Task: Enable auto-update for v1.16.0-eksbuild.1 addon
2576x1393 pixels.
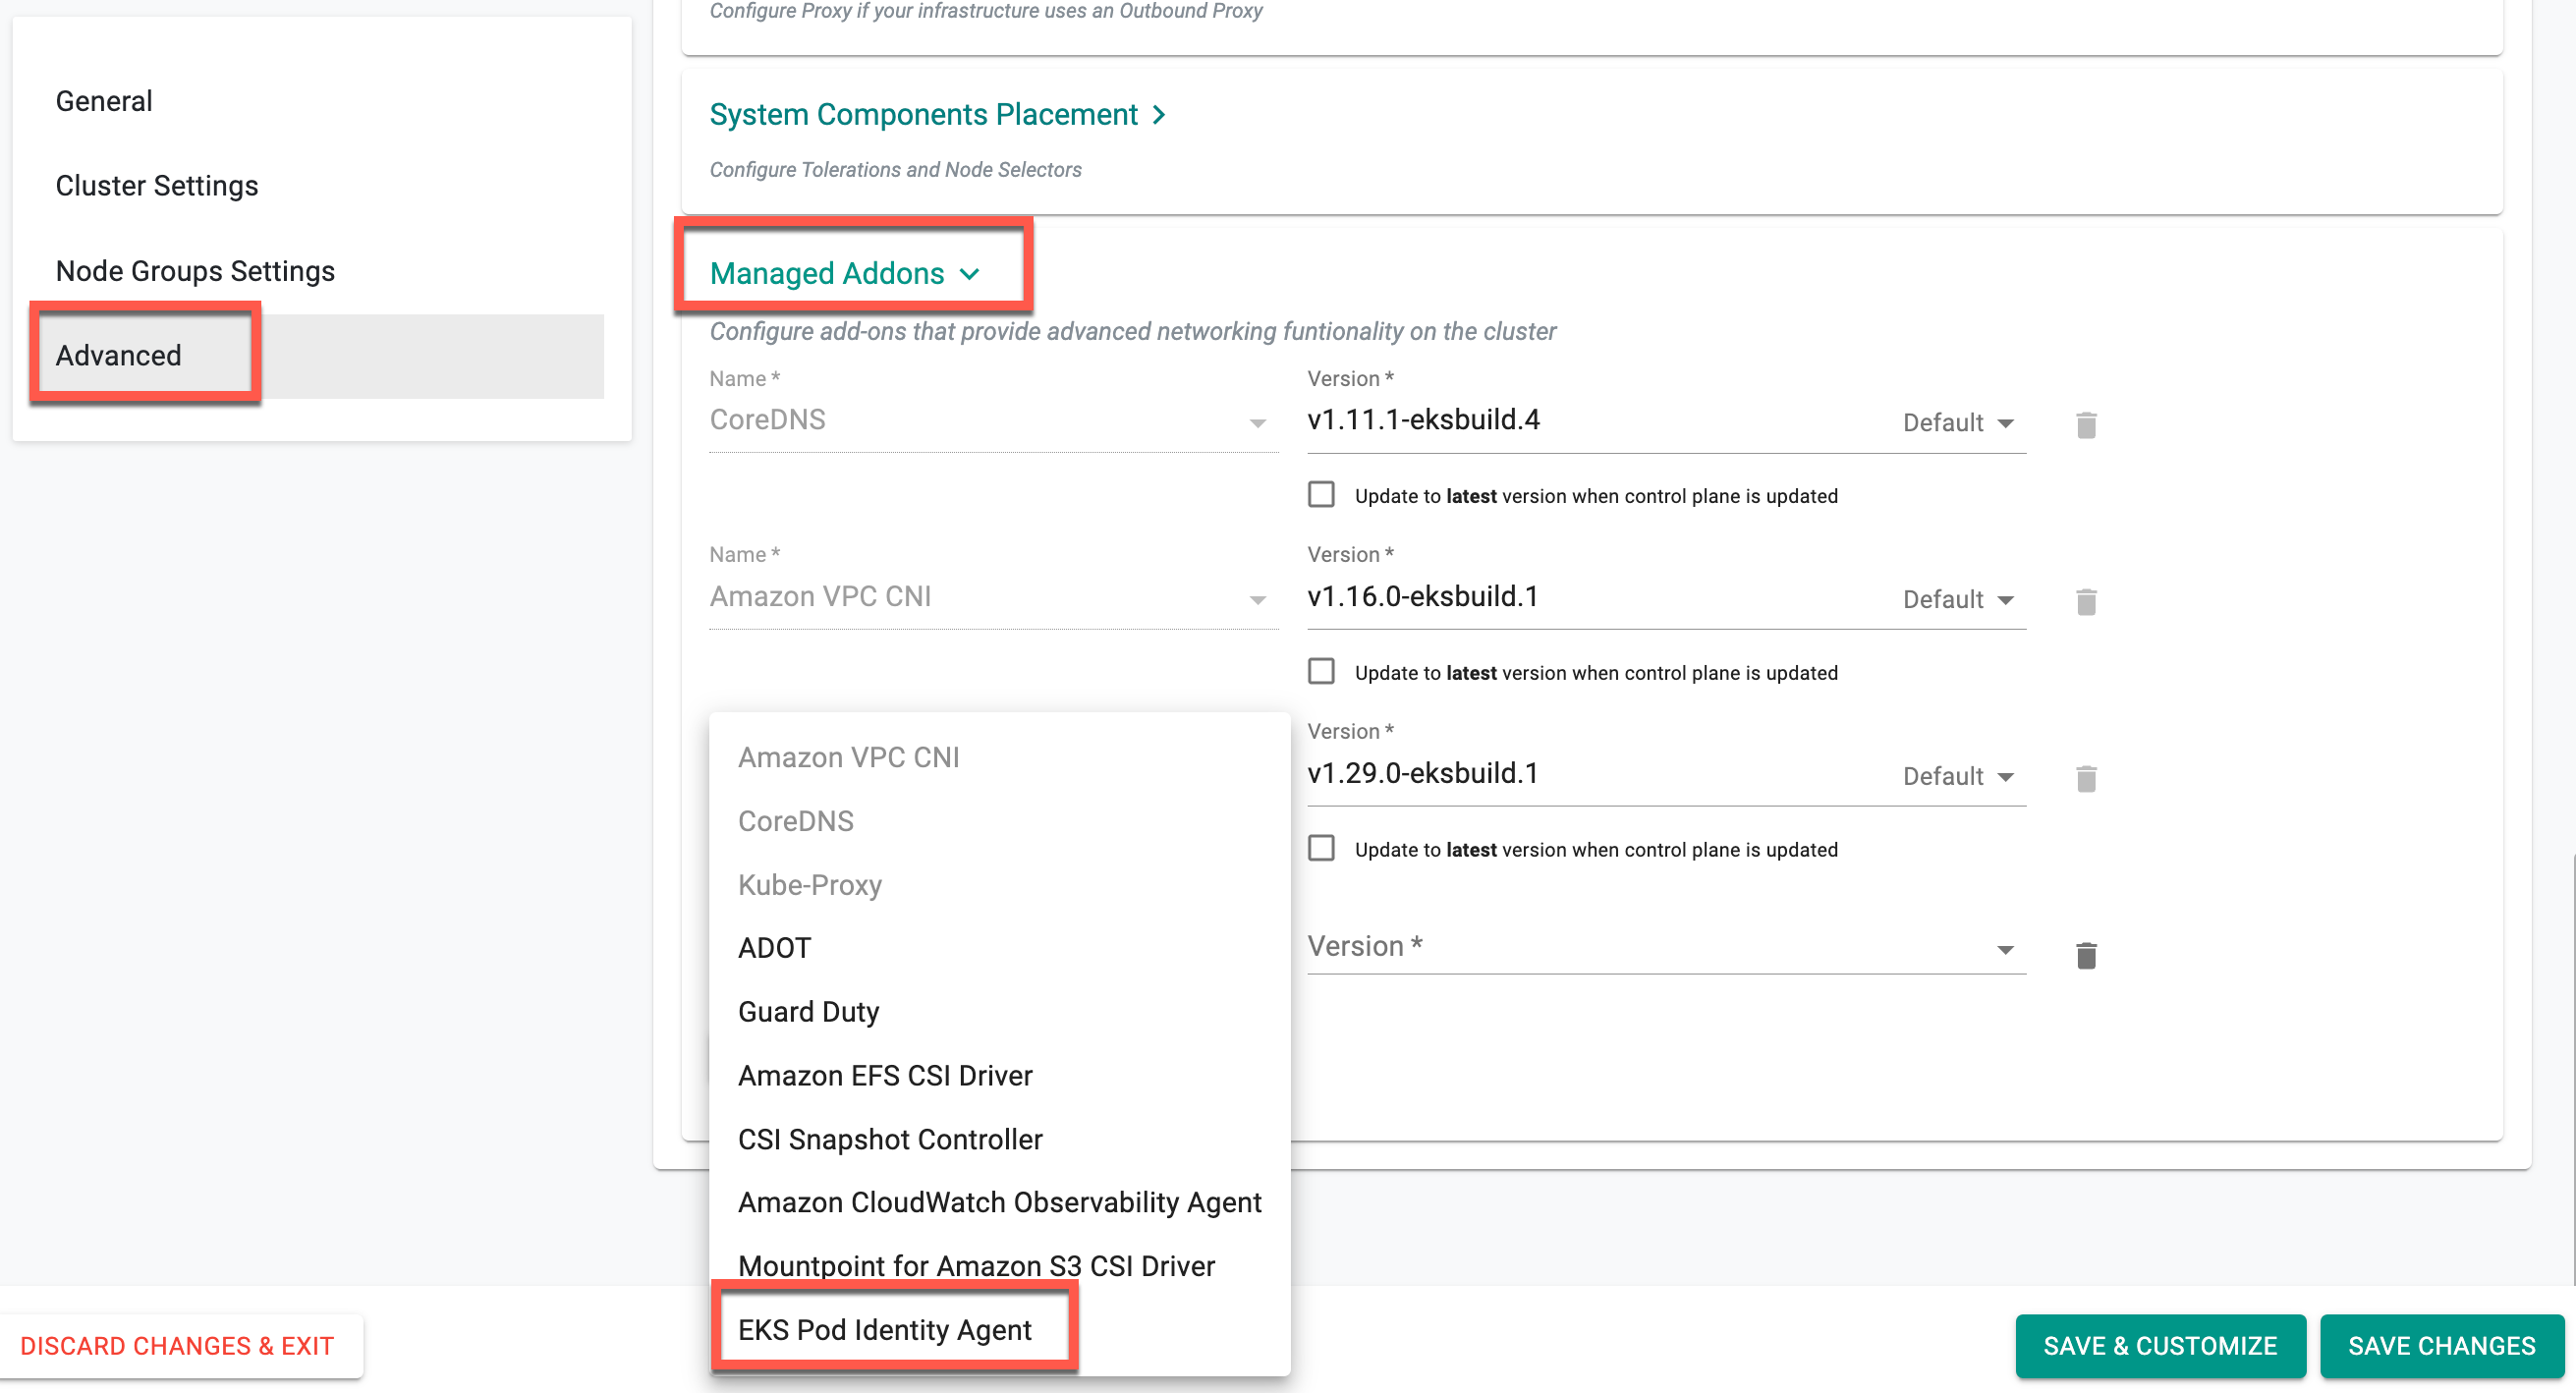Action: point(1321,672)
